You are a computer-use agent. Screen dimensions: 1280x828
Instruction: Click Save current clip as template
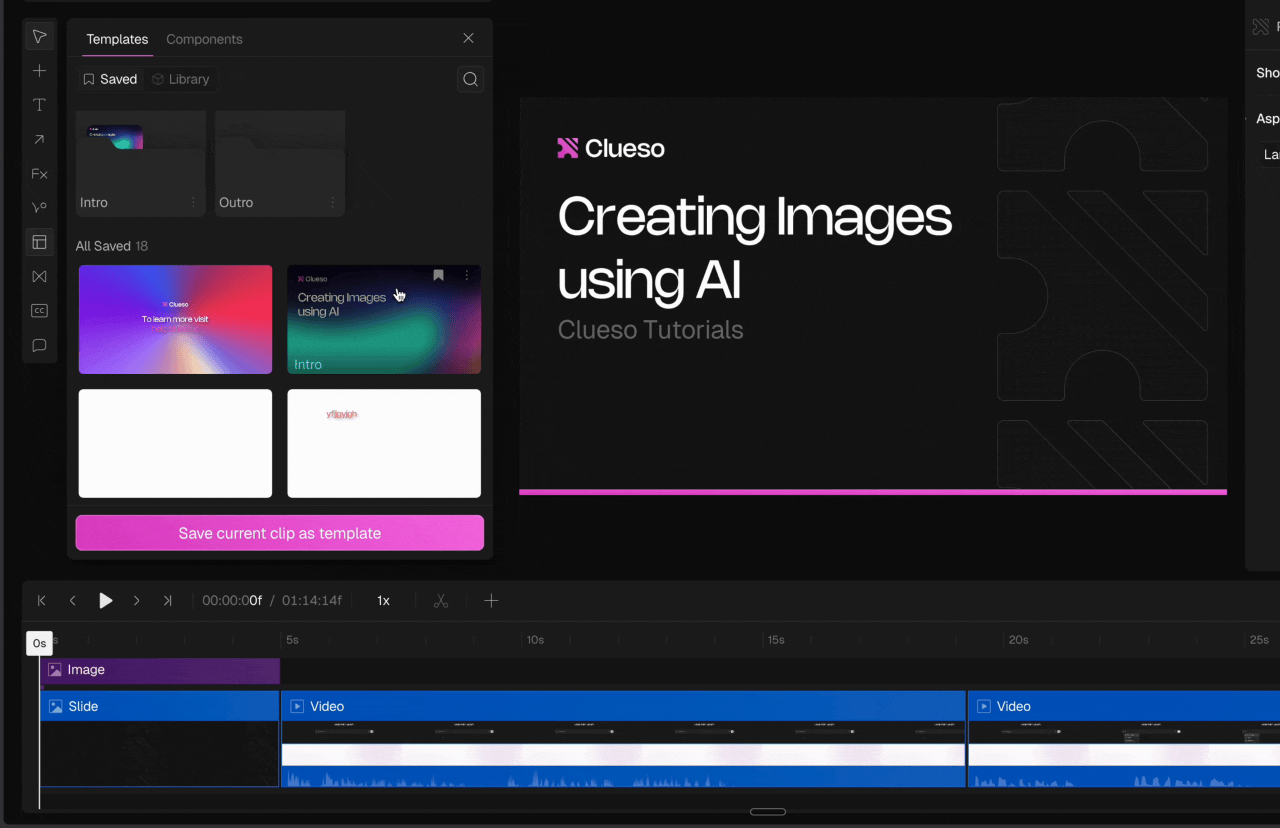coord(279,533)
